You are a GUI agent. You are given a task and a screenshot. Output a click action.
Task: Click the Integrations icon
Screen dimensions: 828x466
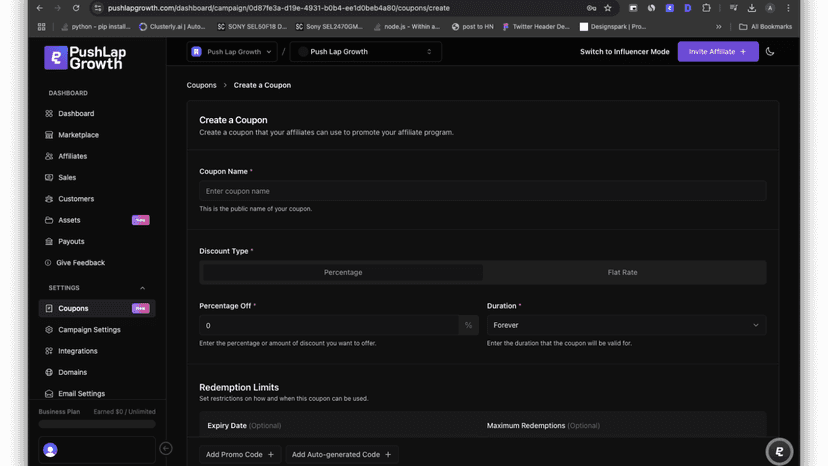49,351
